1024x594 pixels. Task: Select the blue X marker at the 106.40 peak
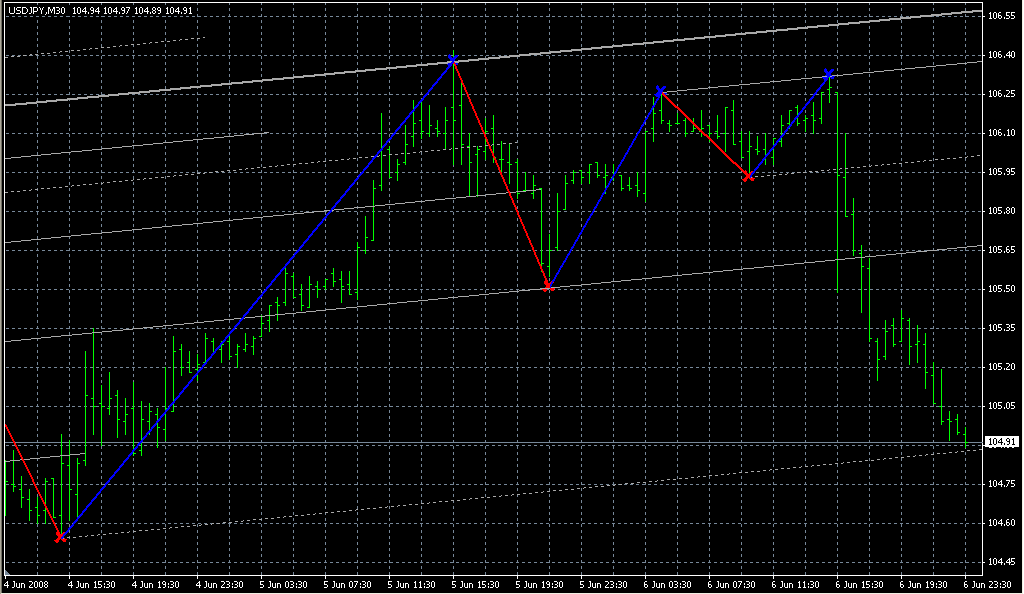(453, 61)
